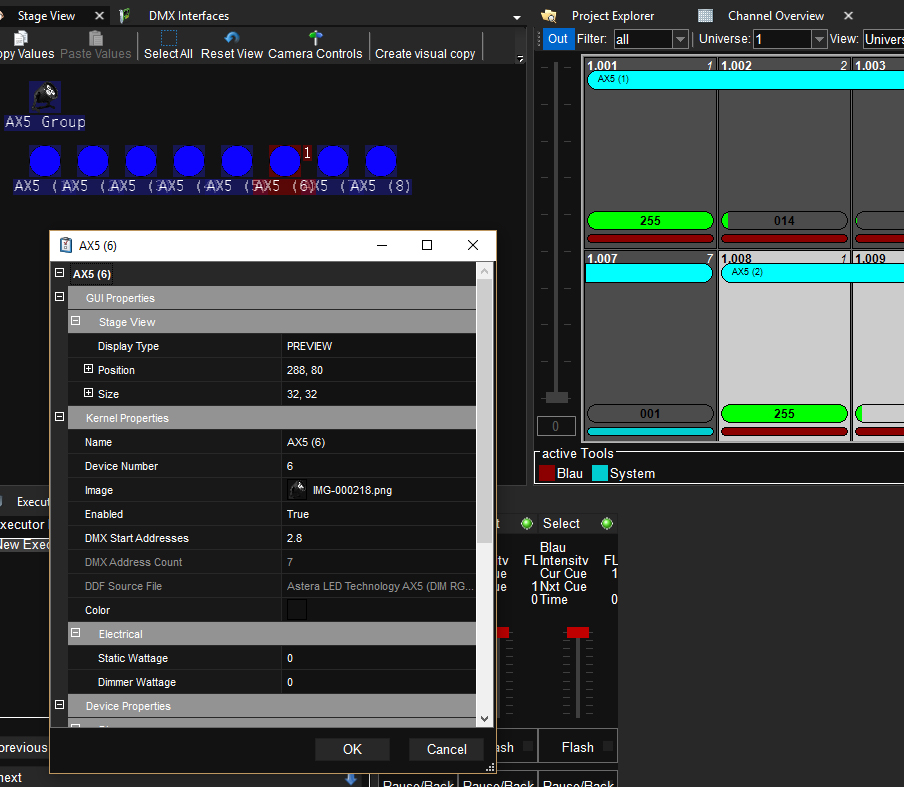Toggle the Flash checkbox on Blau executor

coord(609,747)
